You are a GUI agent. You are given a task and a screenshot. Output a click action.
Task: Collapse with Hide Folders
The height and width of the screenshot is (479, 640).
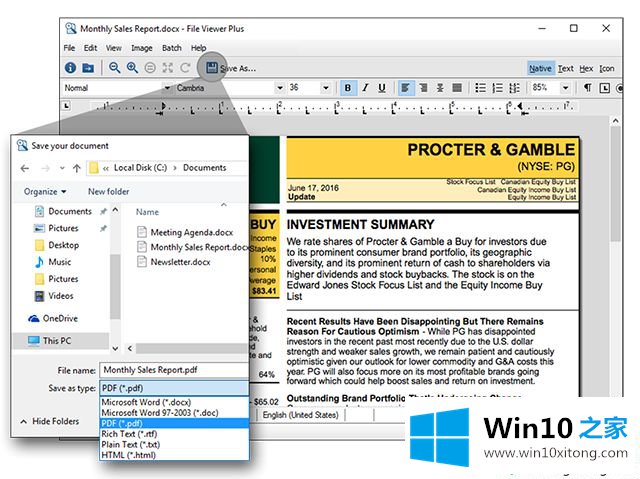pos(50,421)
